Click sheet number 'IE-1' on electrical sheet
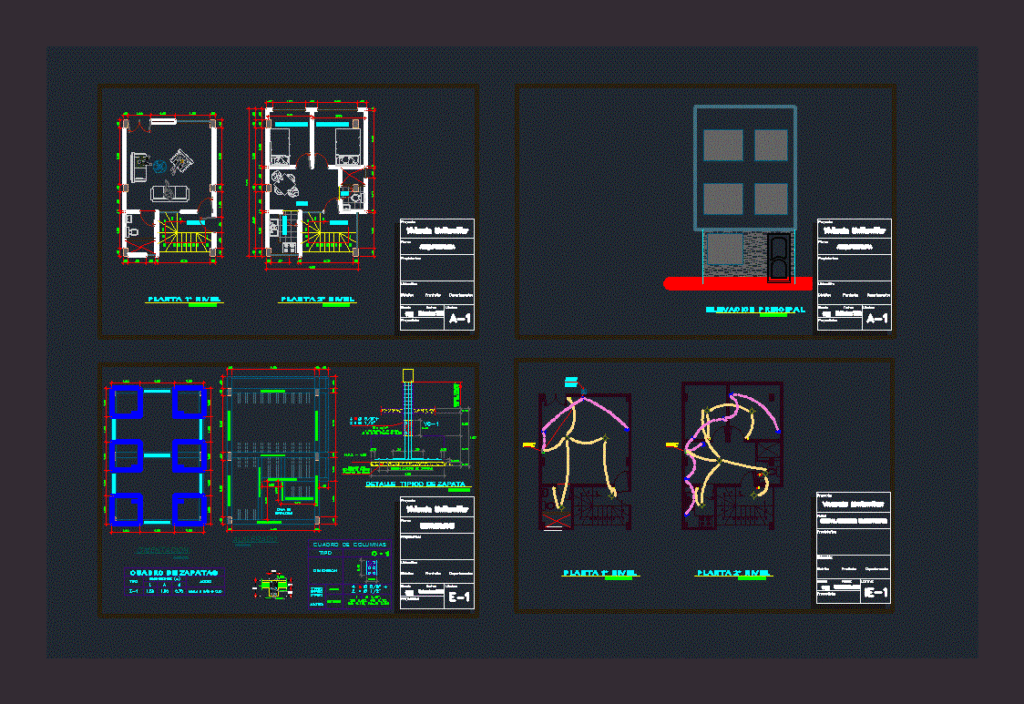Screen dimensions: 1024x704 pos(875,592)
